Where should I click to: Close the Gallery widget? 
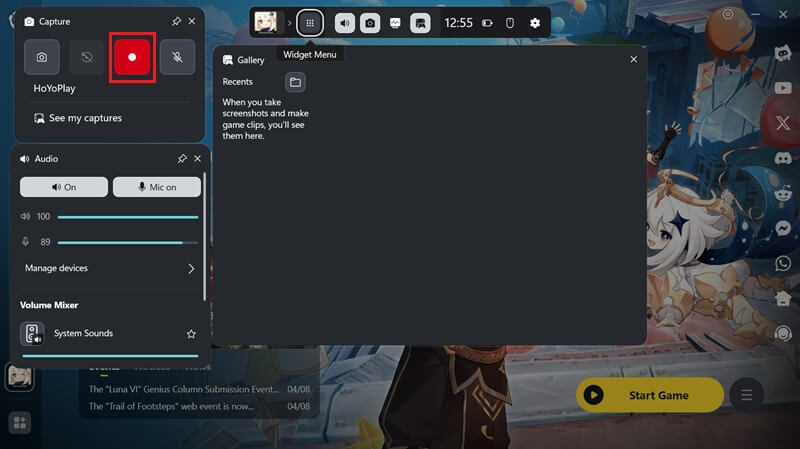pyautogui.click(x=634, y=60)
